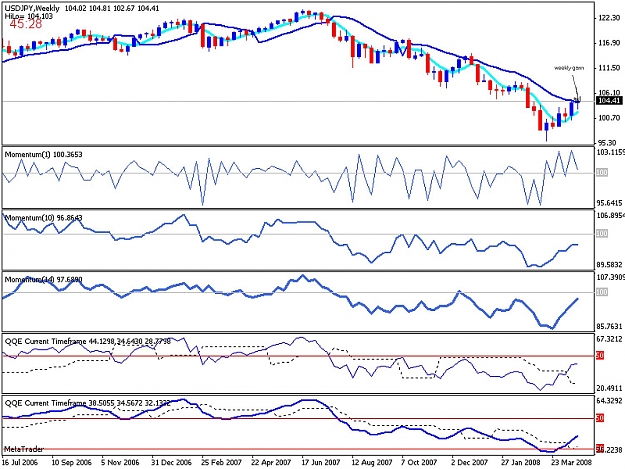Click the 100 level label in Momentum(1) pane

[x=602, y=173]
